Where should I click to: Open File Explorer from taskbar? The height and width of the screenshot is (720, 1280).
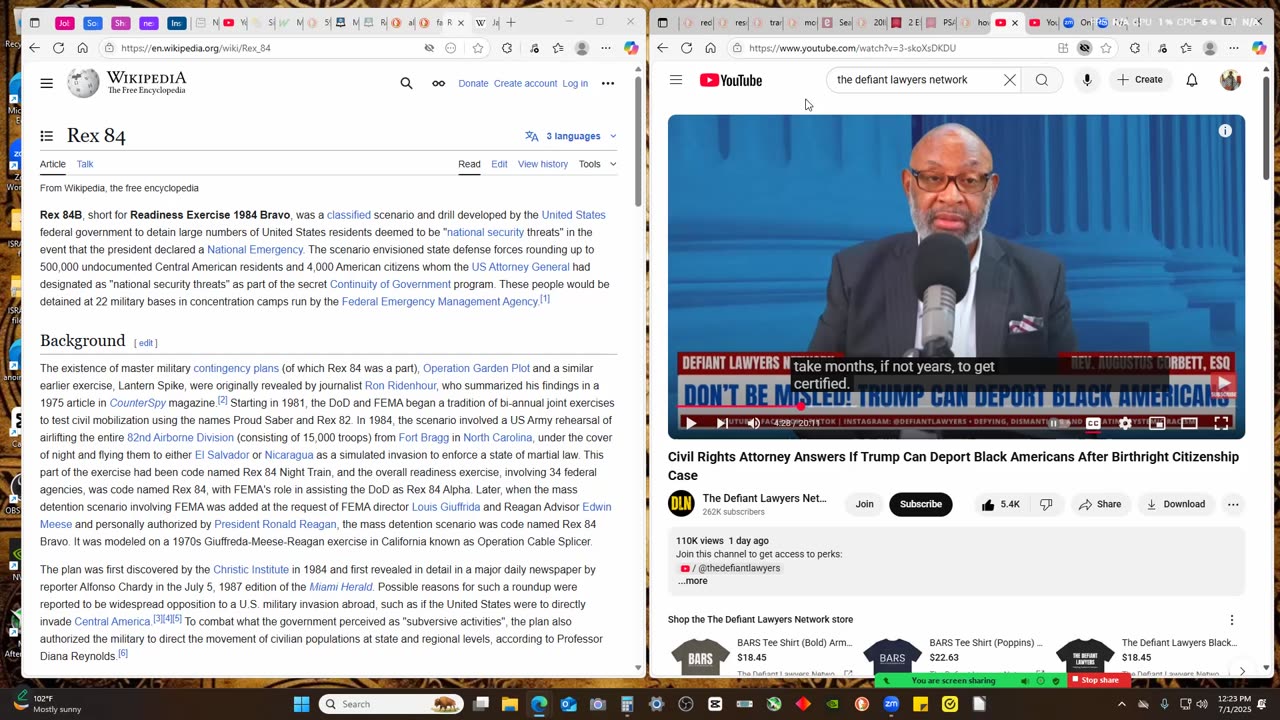click(510, 704)
